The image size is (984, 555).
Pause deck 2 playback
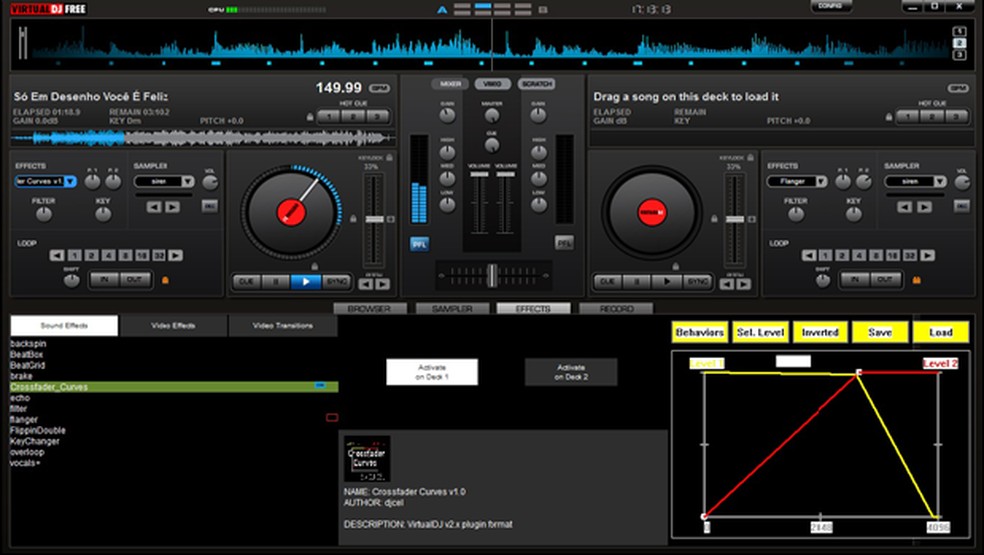tap(637, 282)
